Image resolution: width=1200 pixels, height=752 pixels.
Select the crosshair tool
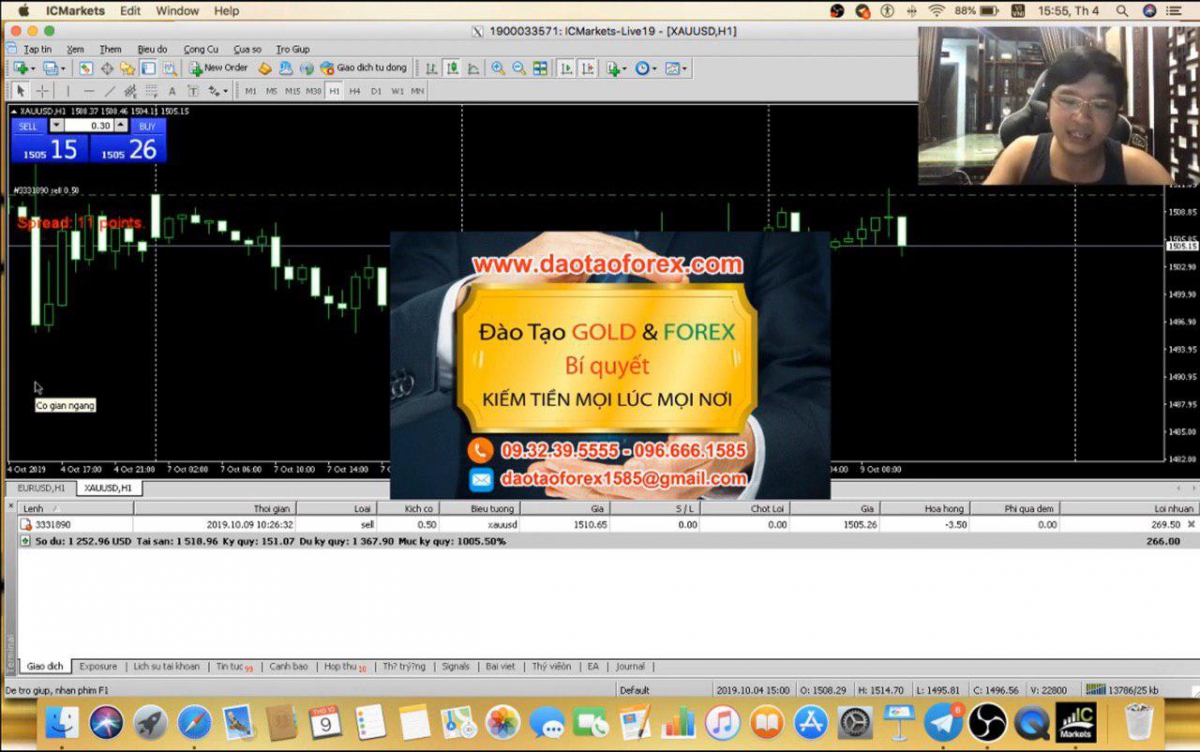point(42,91)
